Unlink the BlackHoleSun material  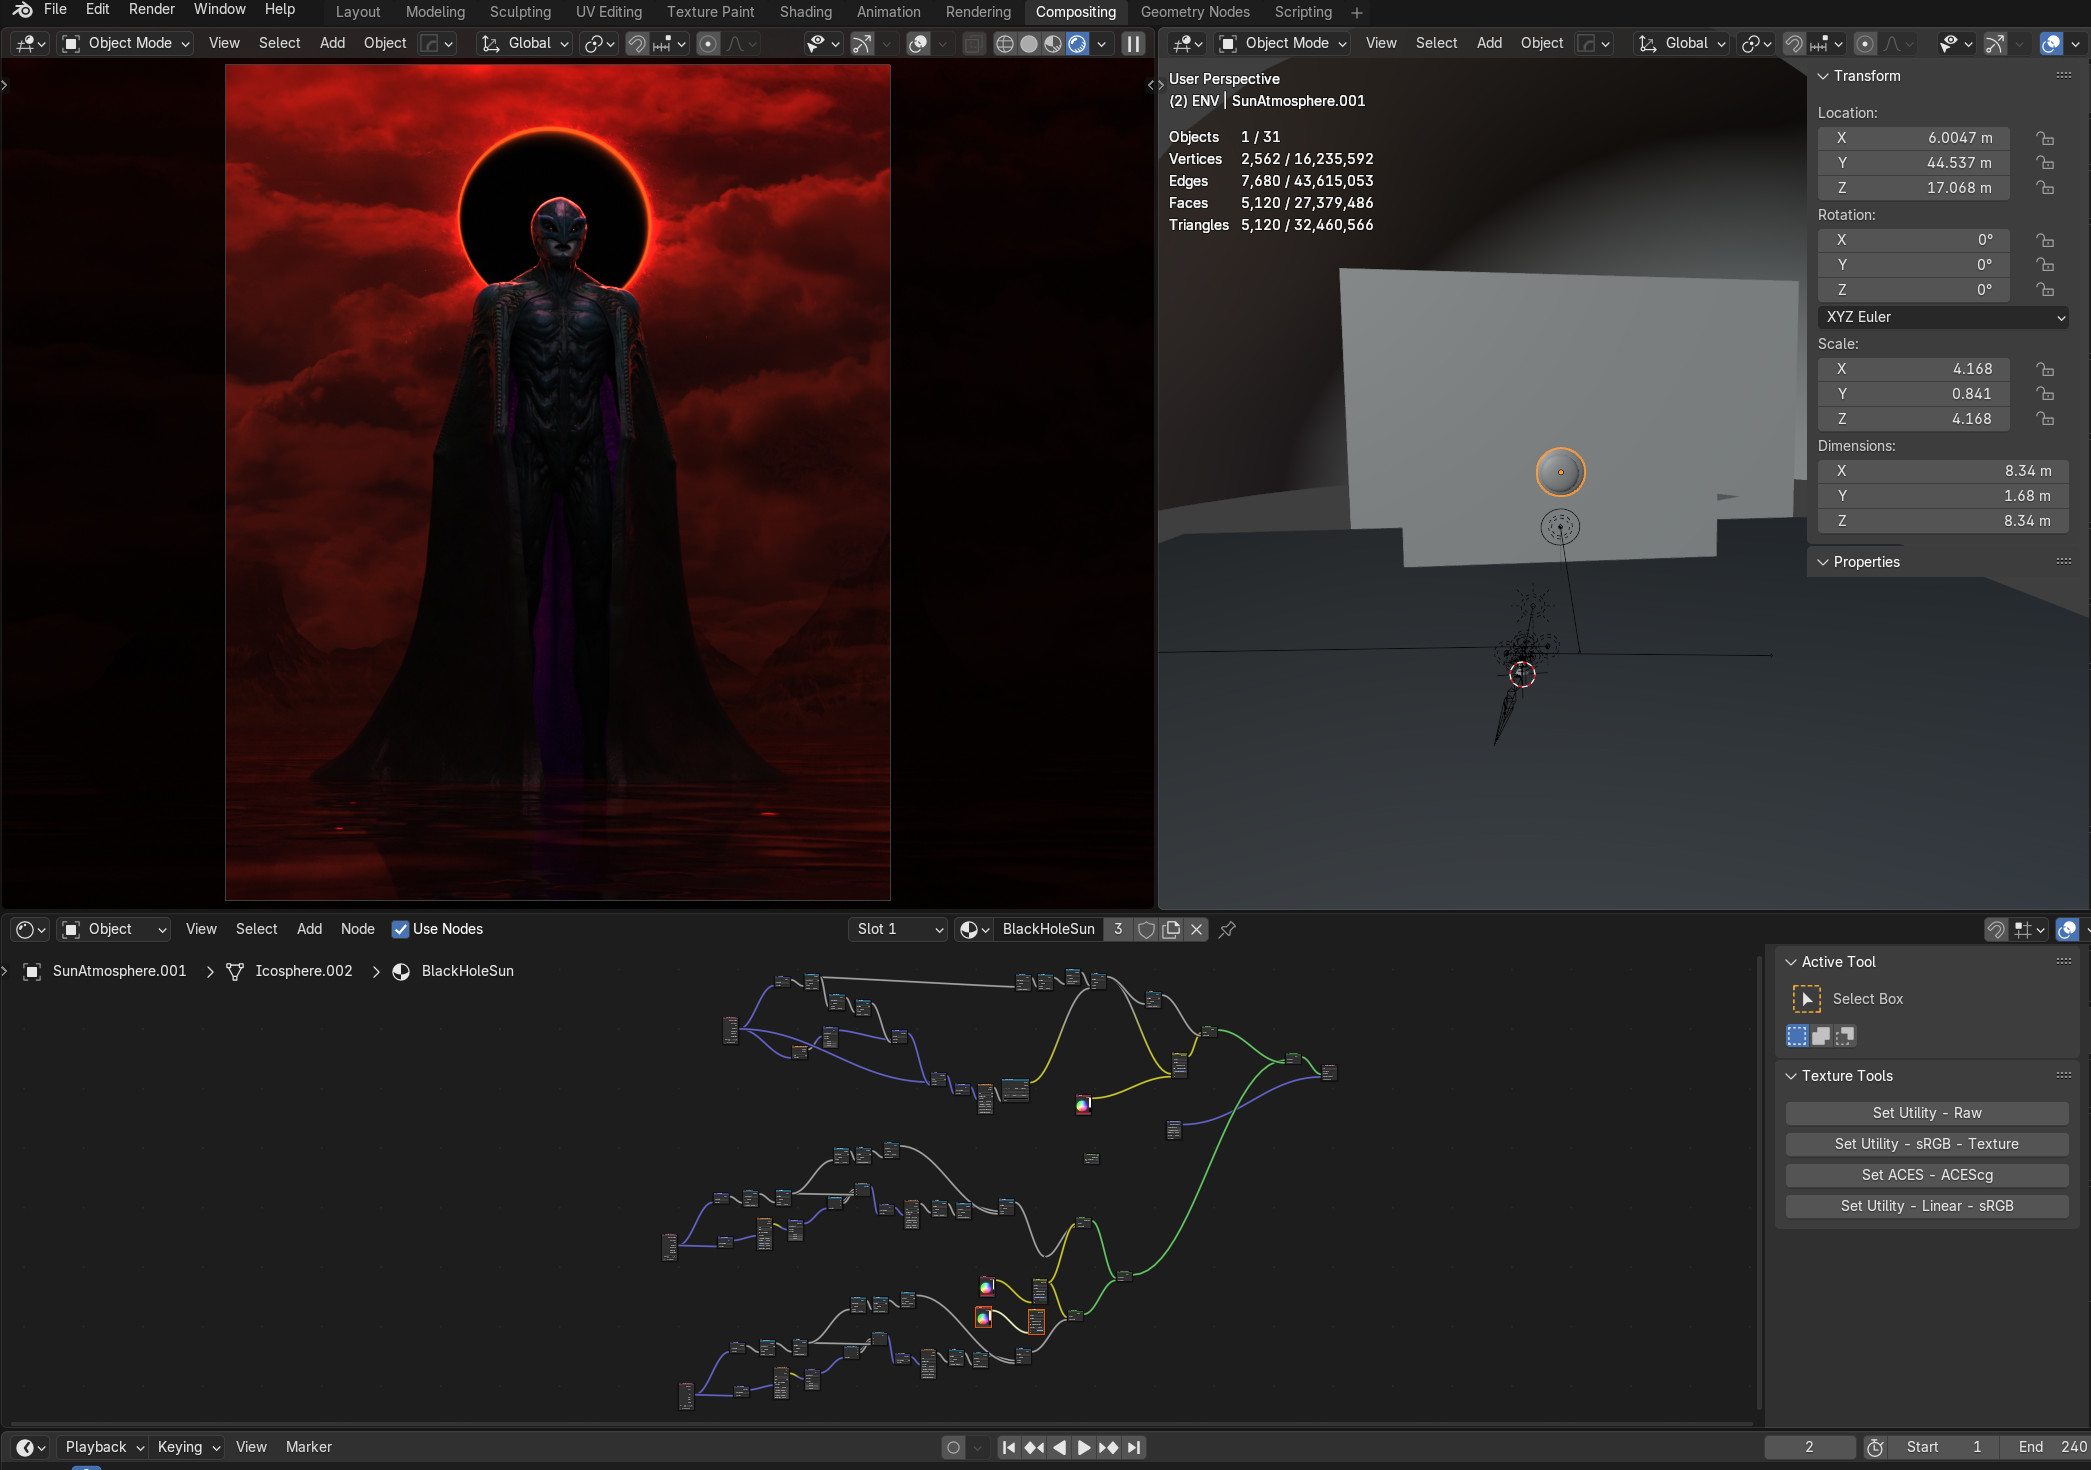click(1196, 929)
